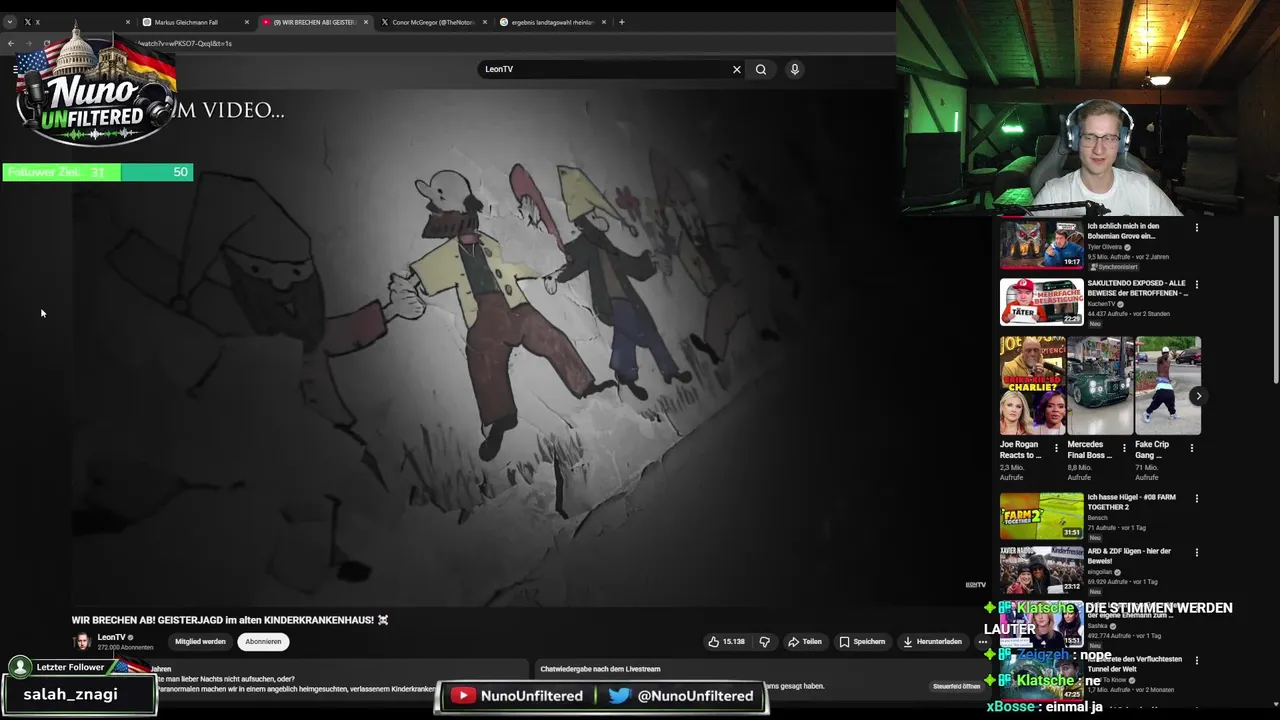The height and width of the screenshot is (720, 1280).
Task: Click Mitglied werden button
Action: (200, 642)
